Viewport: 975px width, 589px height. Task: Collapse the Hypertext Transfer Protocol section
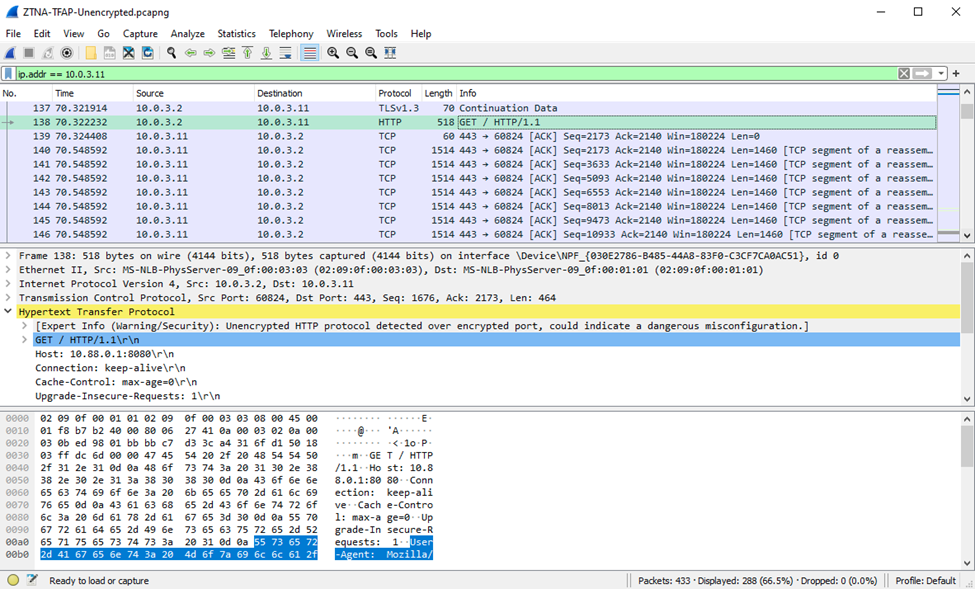[x=8, y=312]
